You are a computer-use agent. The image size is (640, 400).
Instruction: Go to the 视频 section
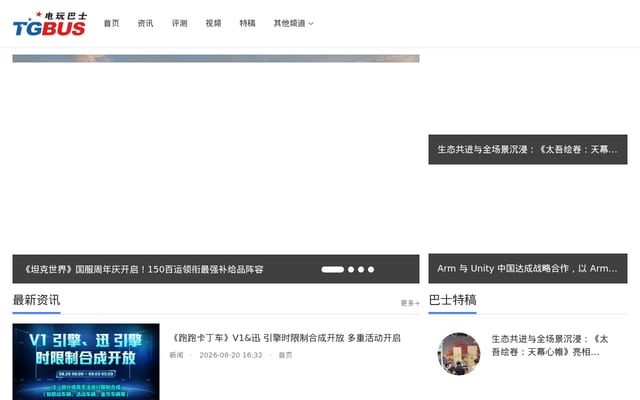pos(213,23)
